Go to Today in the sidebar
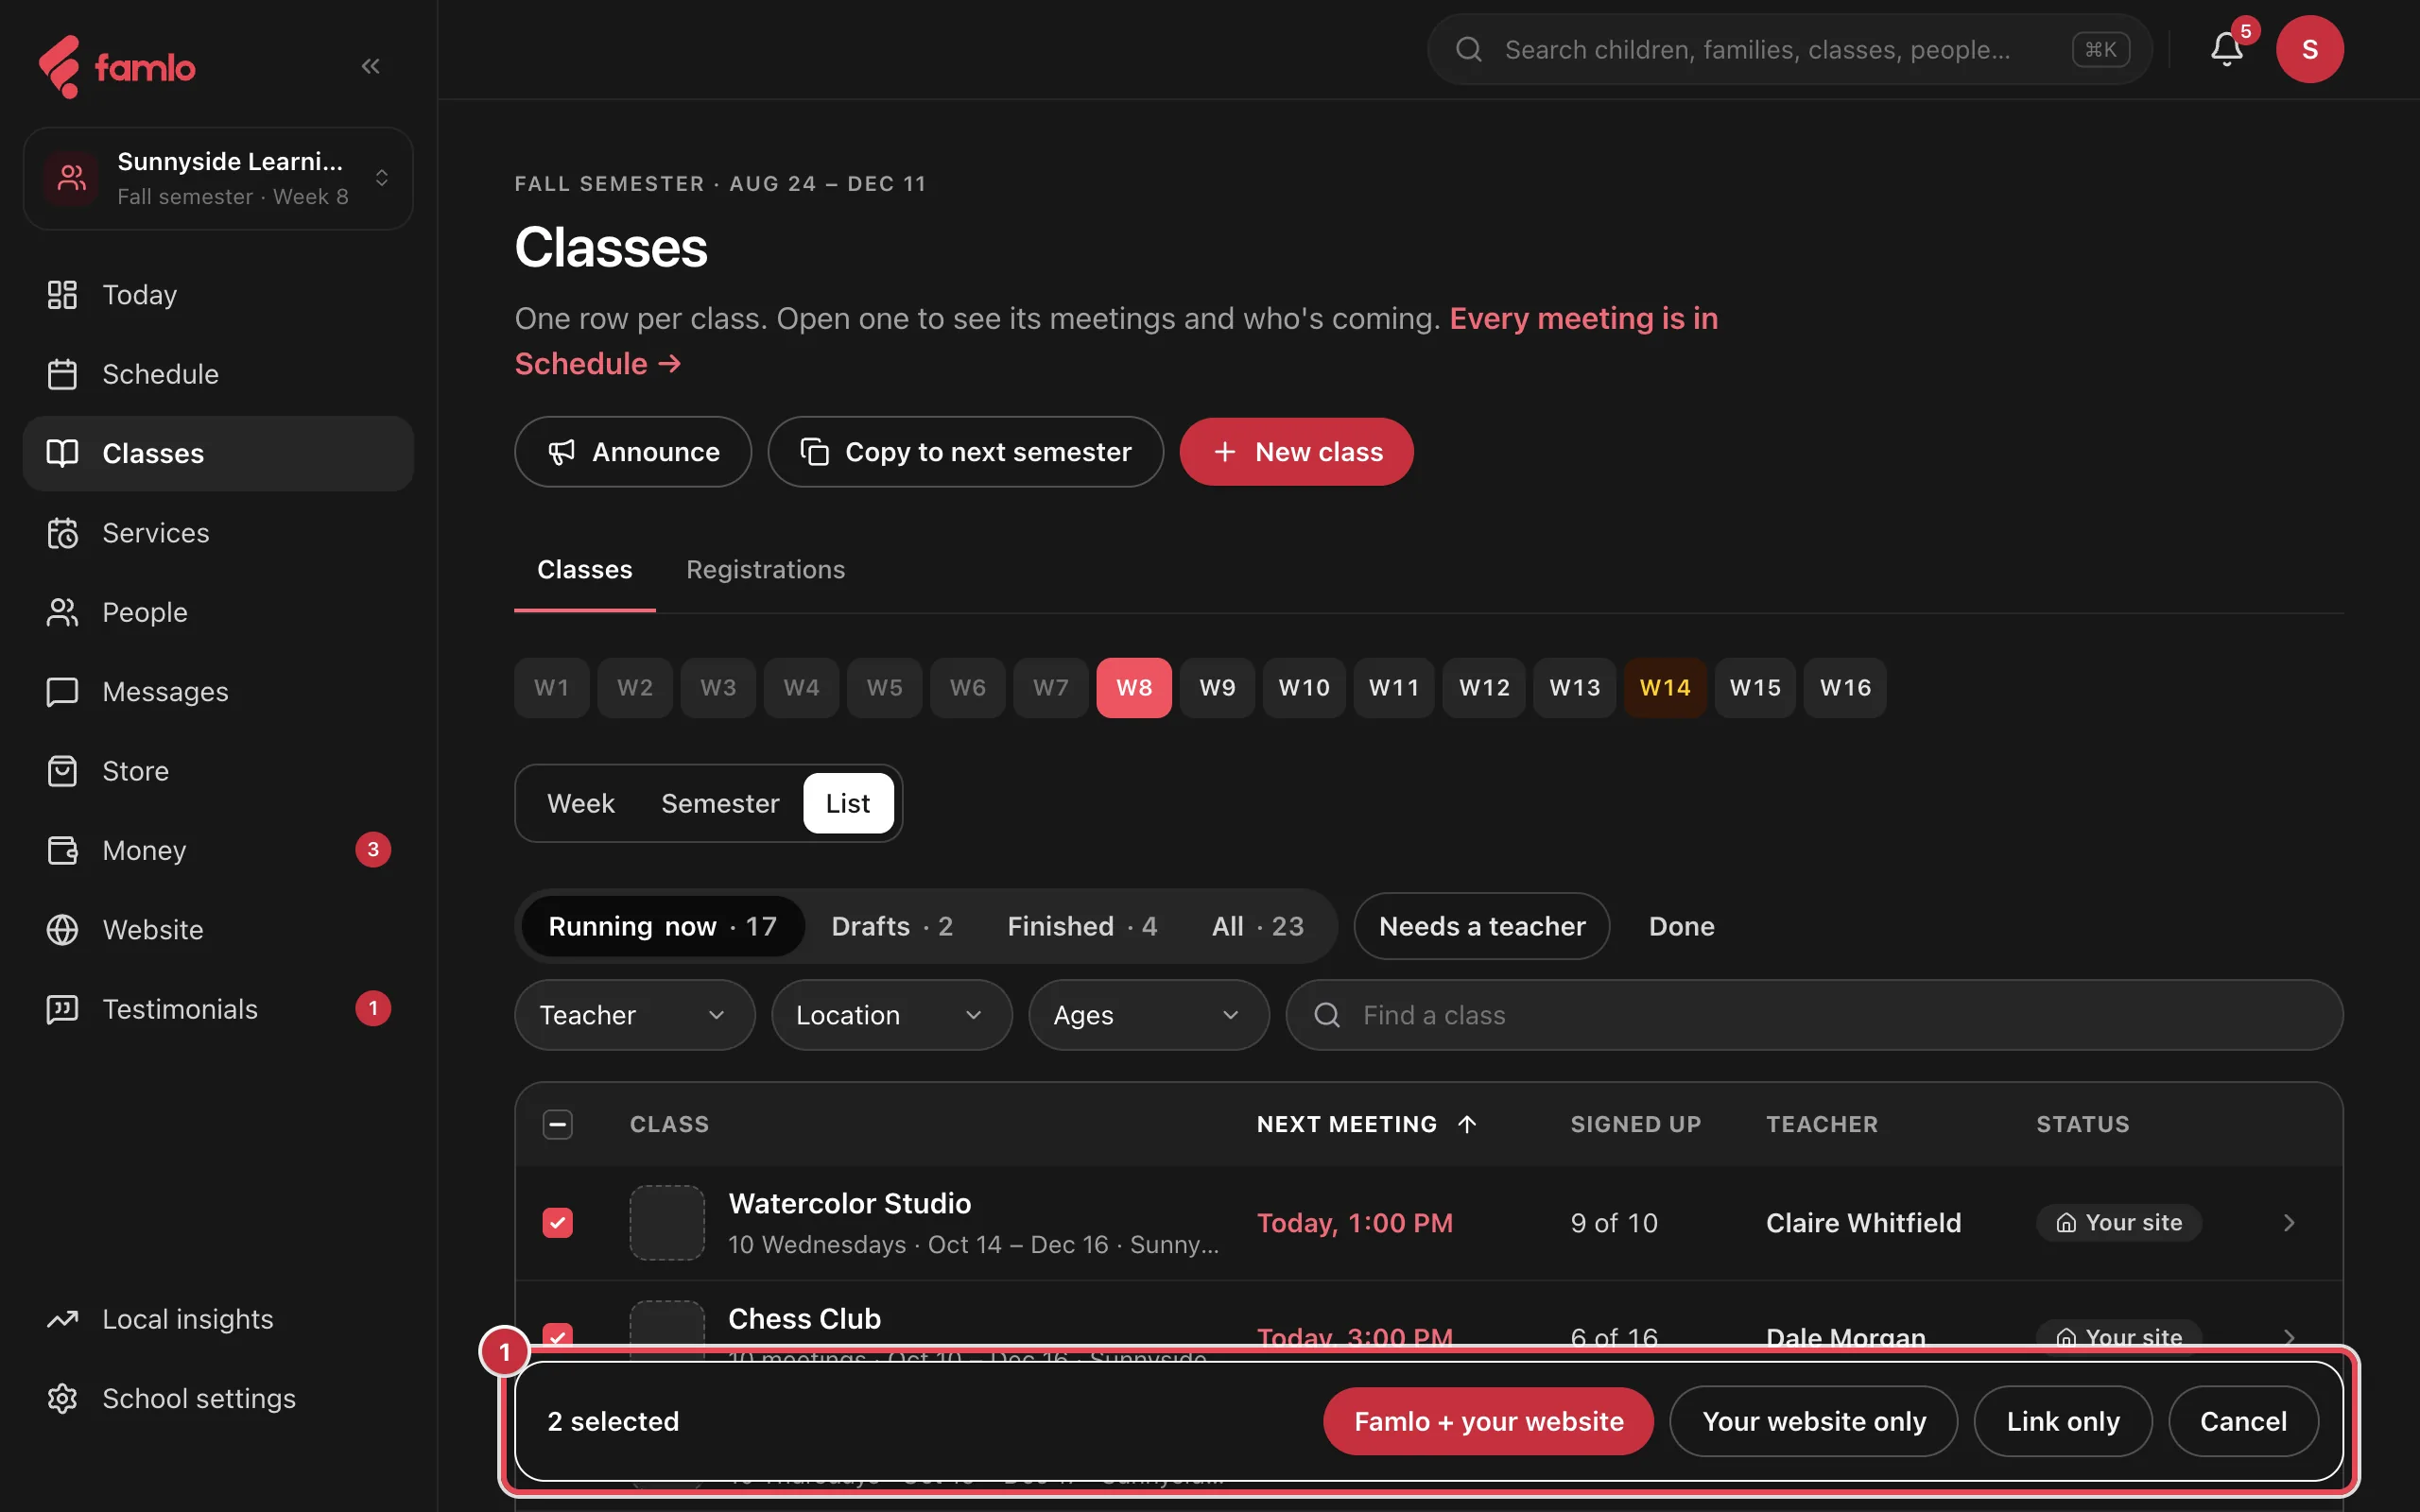Image resolution: width=2420 pixels, height=1512 pixels. 218,295
